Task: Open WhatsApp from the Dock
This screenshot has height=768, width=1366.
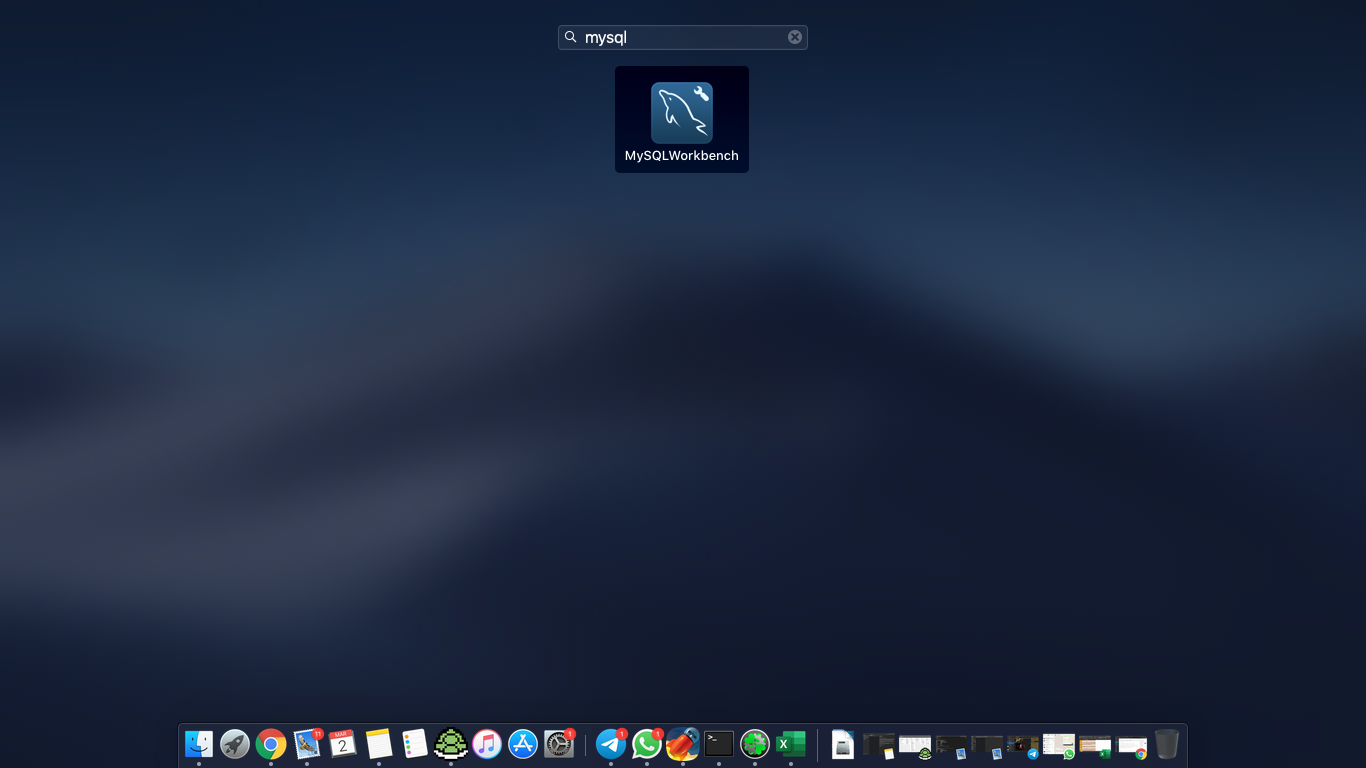Action: tap(647, 744)
